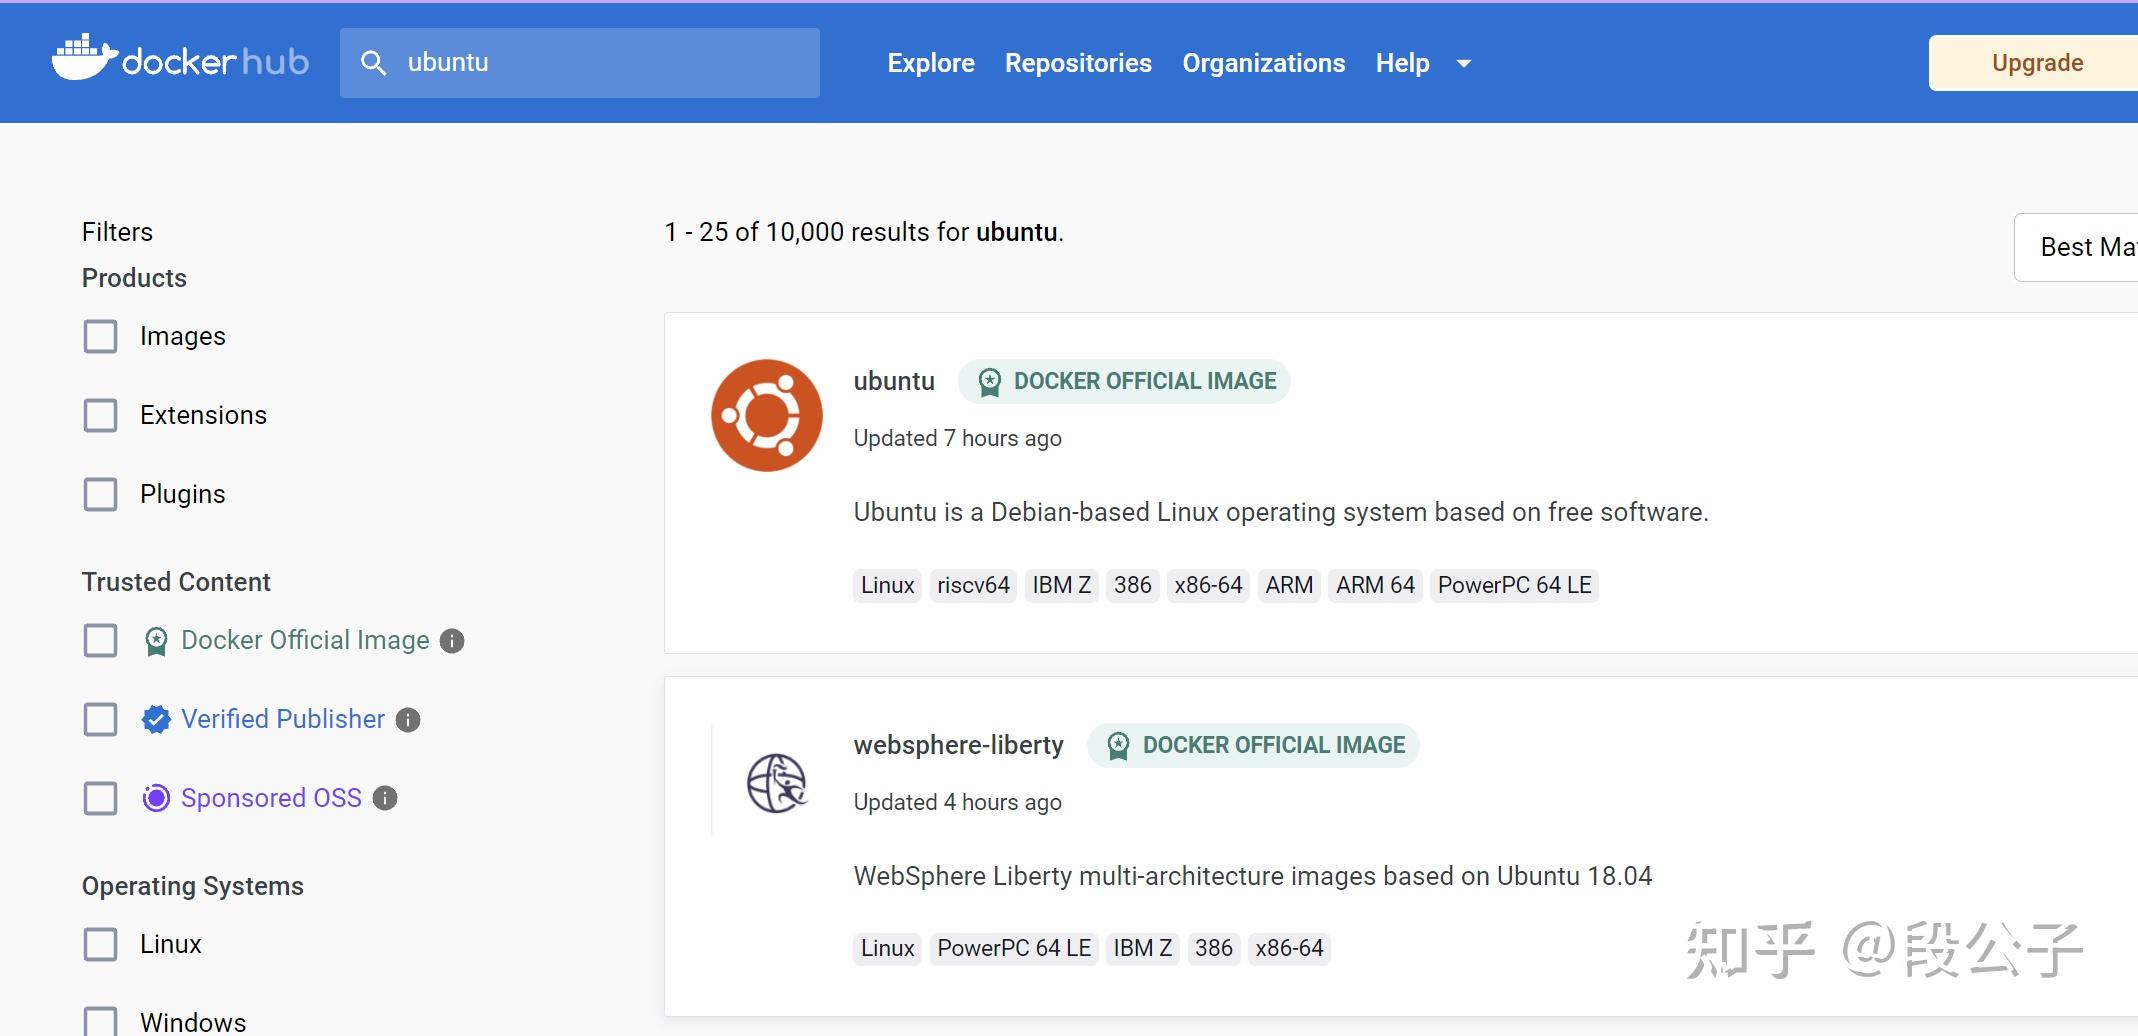Click the search magnifier icon
Viewport: 2138px width, 1036px height.
[374, 62]
